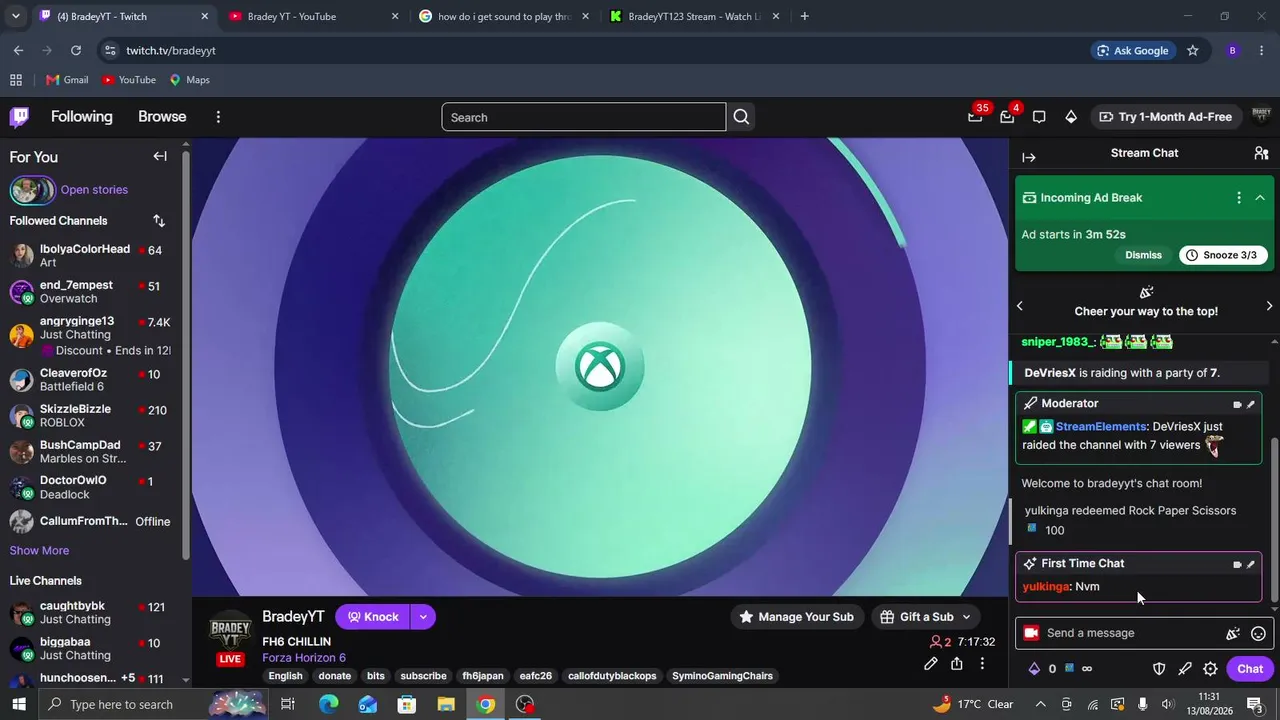Open IbolyaColorHead channel in sidebar

point(90,256)
